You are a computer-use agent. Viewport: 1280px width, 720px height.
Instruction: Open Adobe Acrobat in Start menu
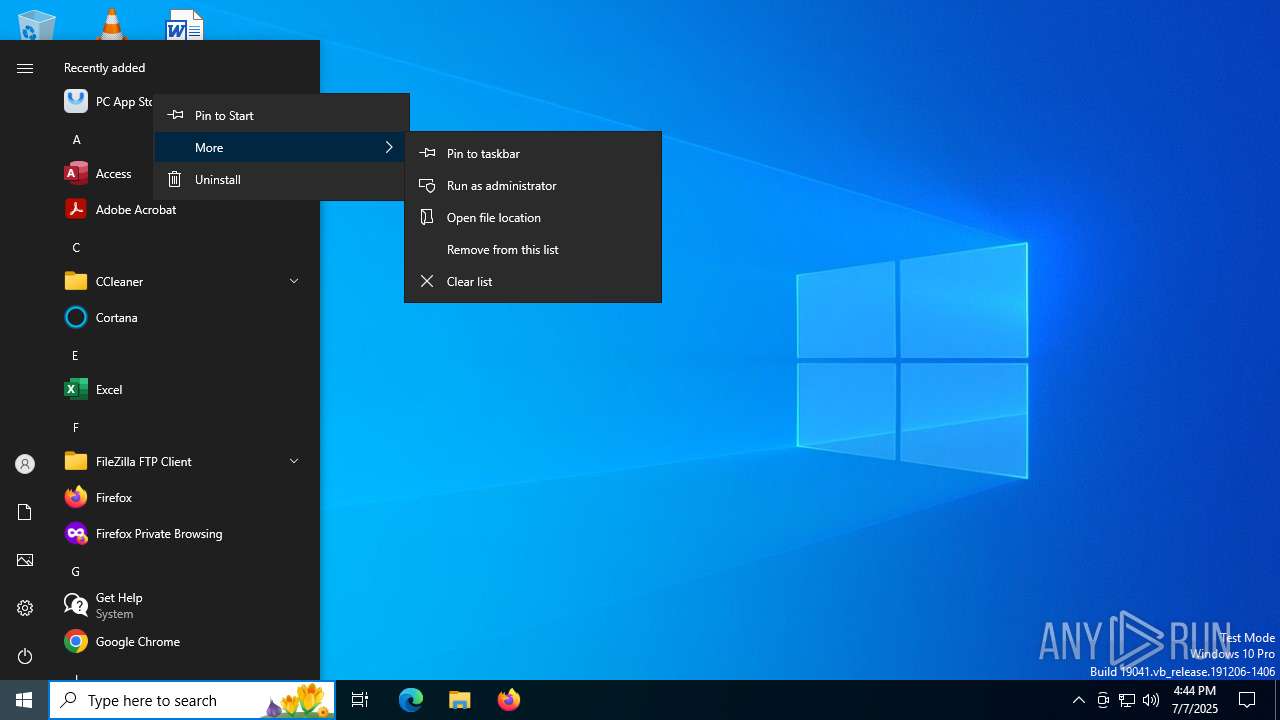185,209
